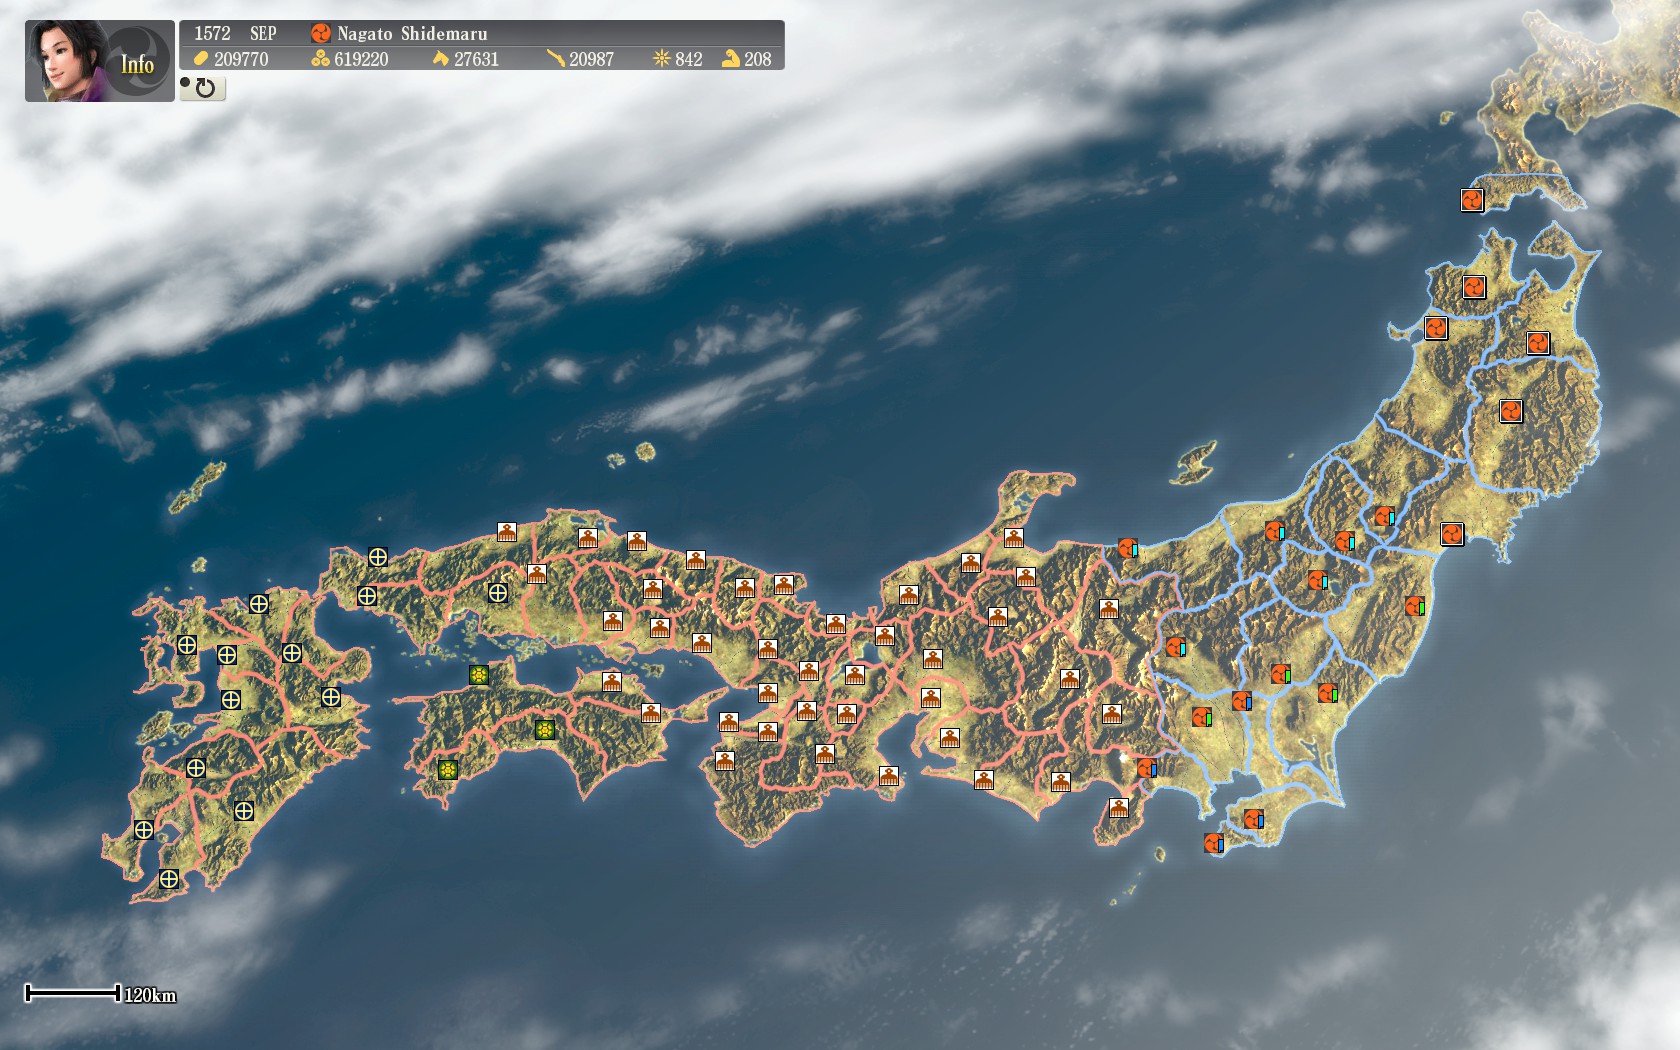Select the gold coin icon in resource bar

(201, 59)
